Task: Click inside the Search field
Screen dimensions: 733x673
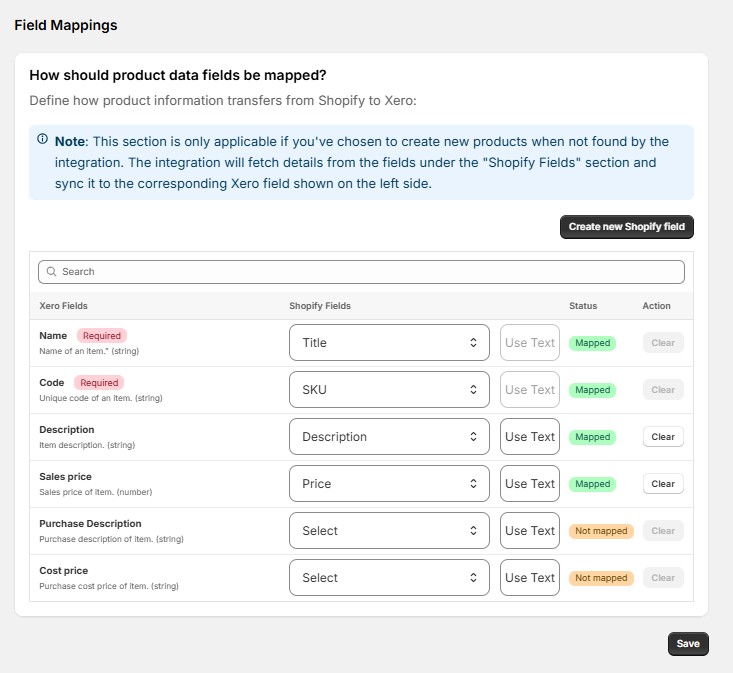Action: [x=361, y=272]
